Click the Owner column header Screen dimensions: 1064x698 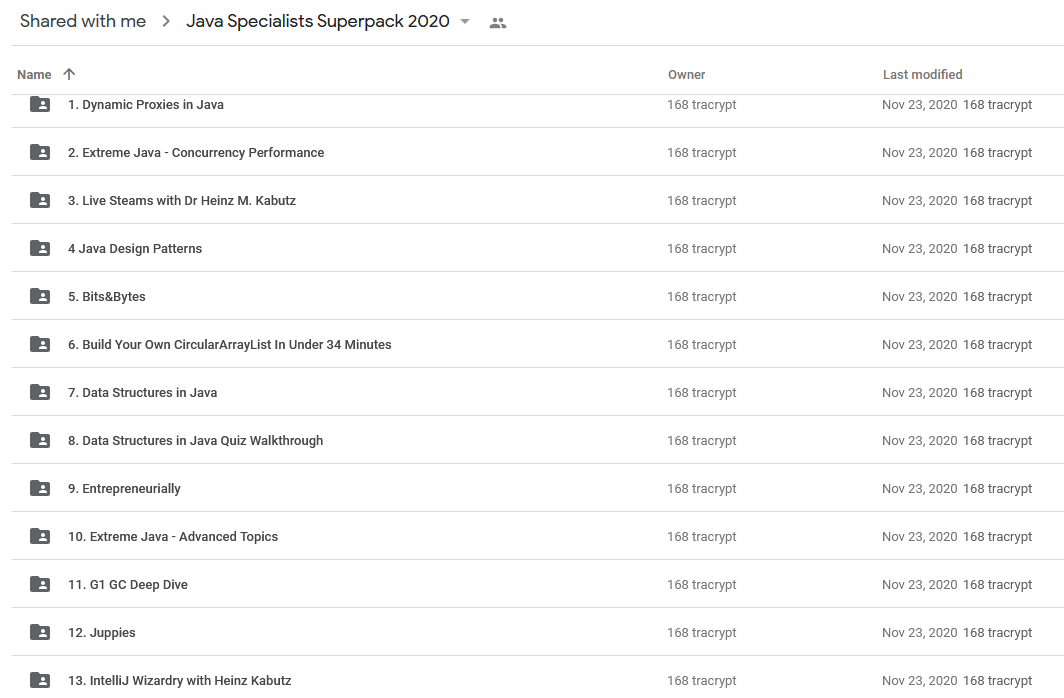(x=686, y=75)
